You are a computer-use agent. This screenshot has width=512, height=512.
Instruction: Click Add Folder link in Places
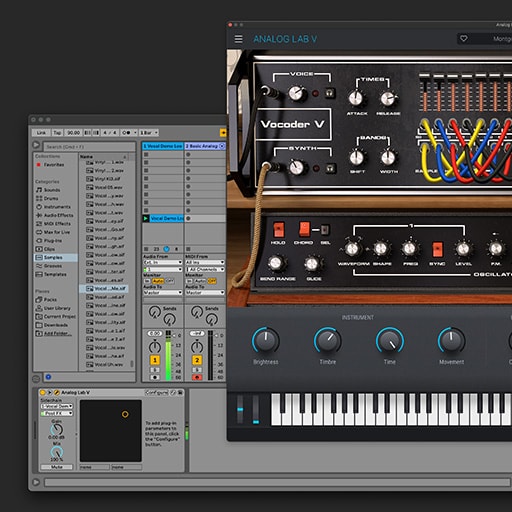pyautogui.click(x=57, y=333)
